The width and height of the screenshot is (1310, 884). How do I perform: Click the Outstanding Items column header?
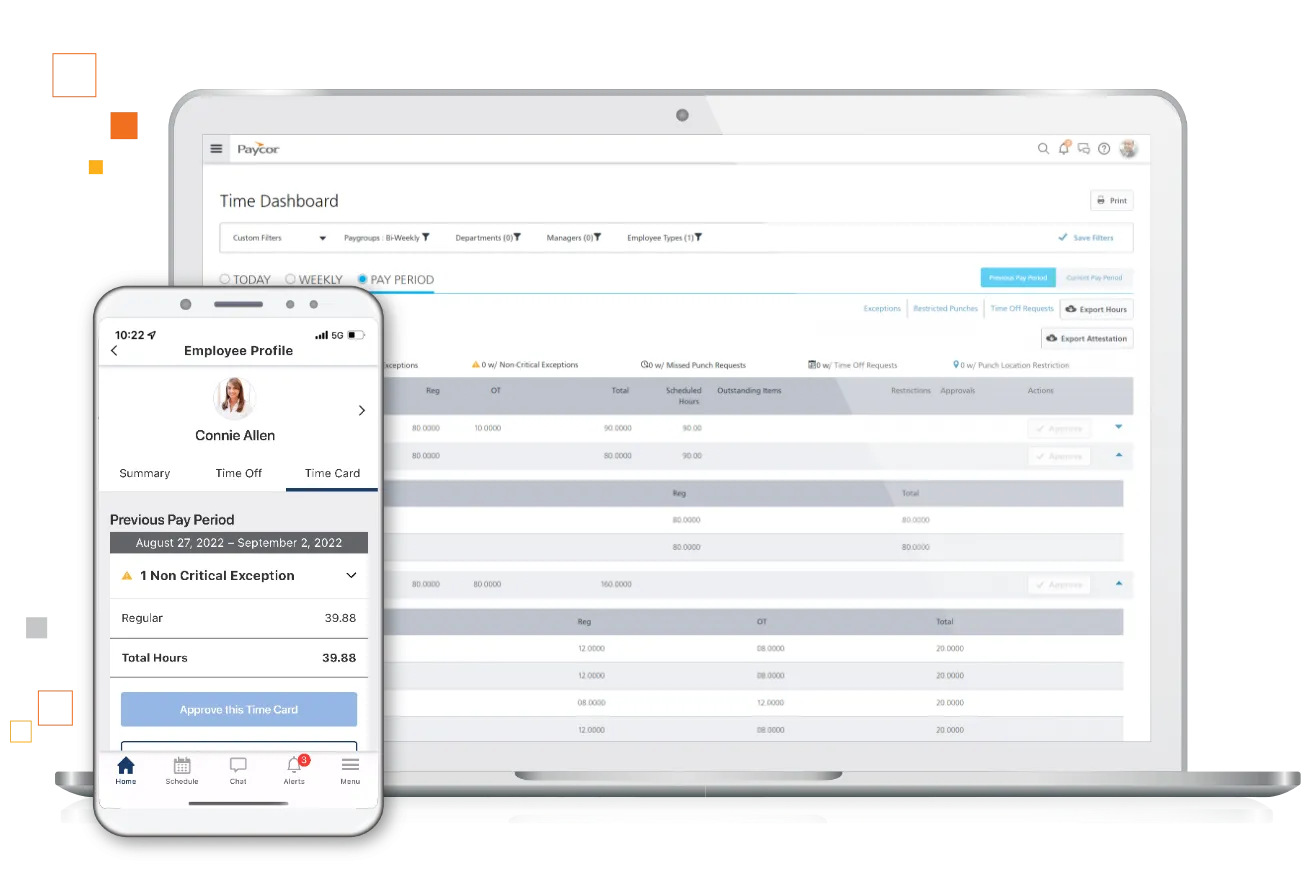pos(749,391)
